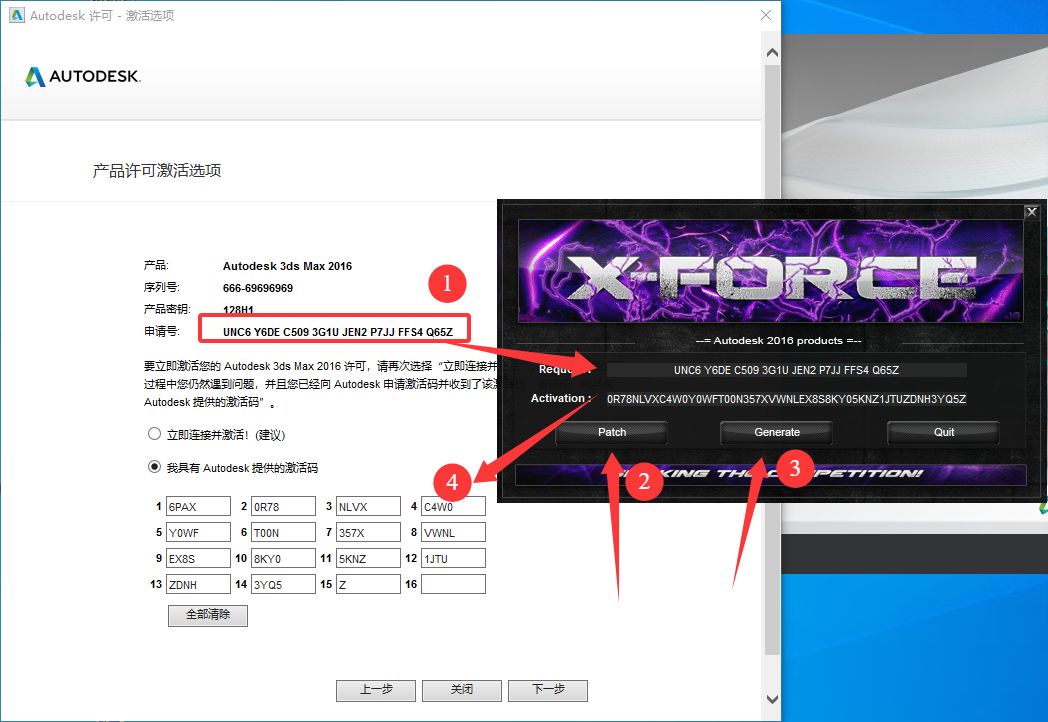The width and height of the screenshot is (1048, 722).
Task: Click the scrollbar down arrow at bottom
Action: coord(771,699)
